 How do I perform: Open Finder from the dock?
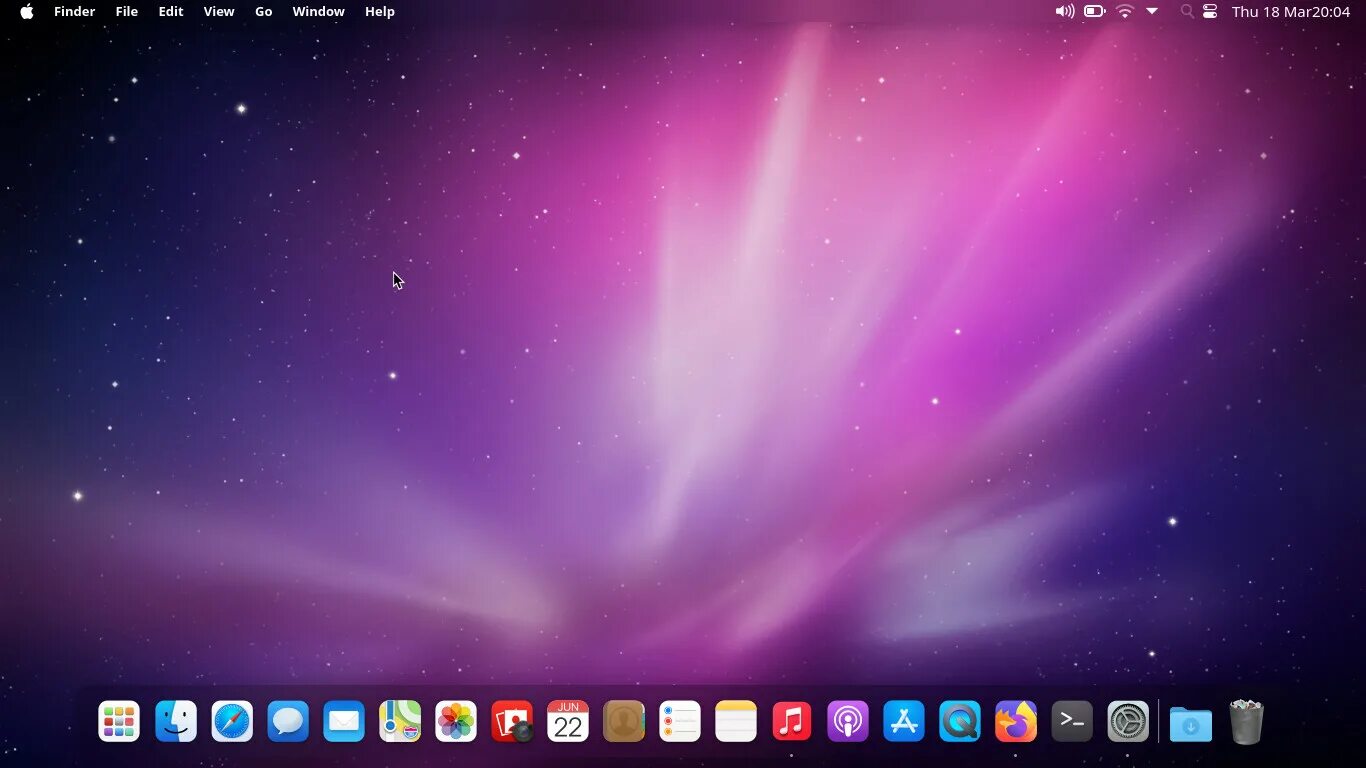click(x=176, y=721)
